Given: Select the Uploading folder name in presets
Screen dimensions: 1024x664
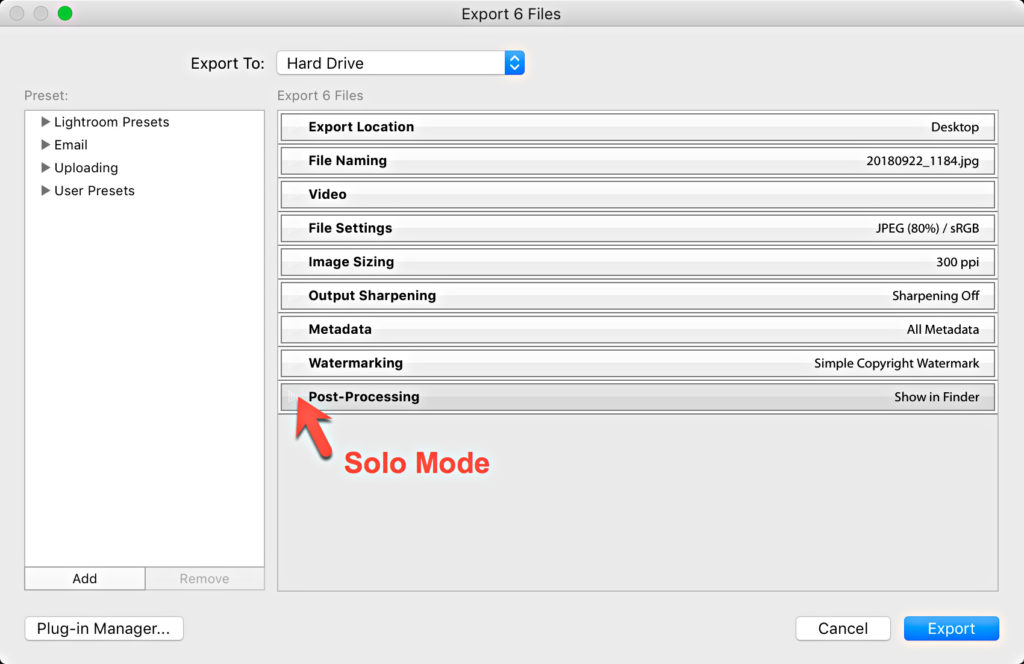Looking at the screenshot, I should pos(86,168).
